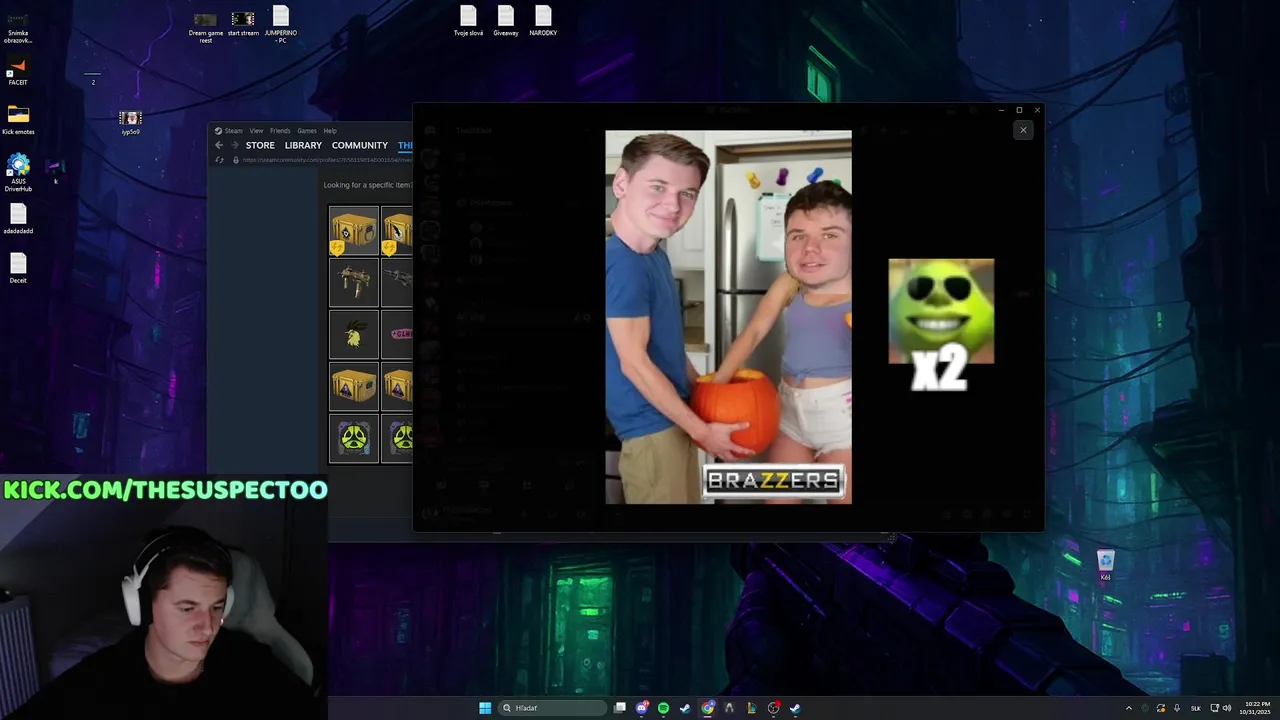Click the steamcommunity.com URL in Steam
The image size is (1280, 720).
(327, 160)
